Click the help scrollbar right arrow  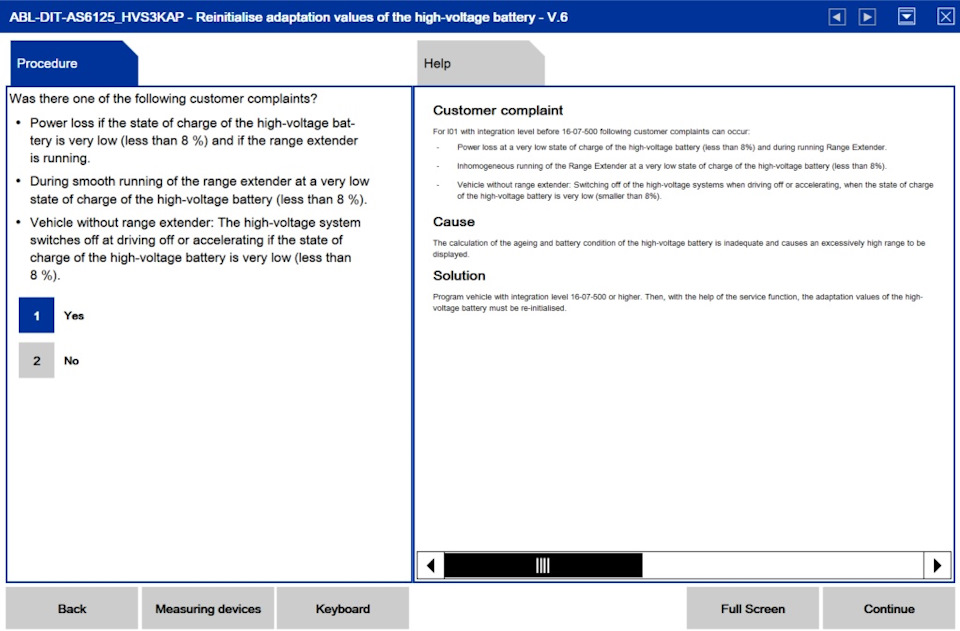pyautogui.click(x=937, y=565)
